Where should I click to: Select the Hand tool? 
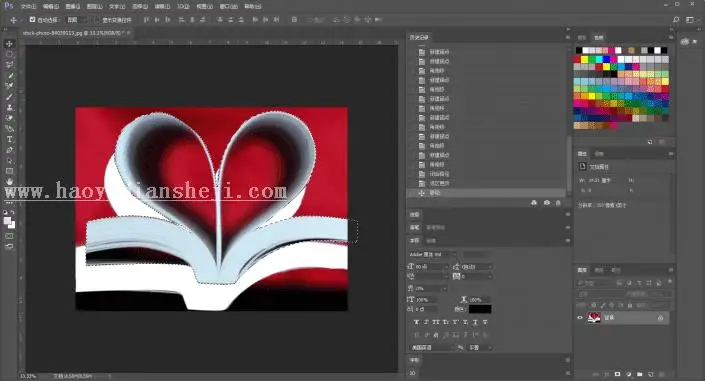point(9,182)
